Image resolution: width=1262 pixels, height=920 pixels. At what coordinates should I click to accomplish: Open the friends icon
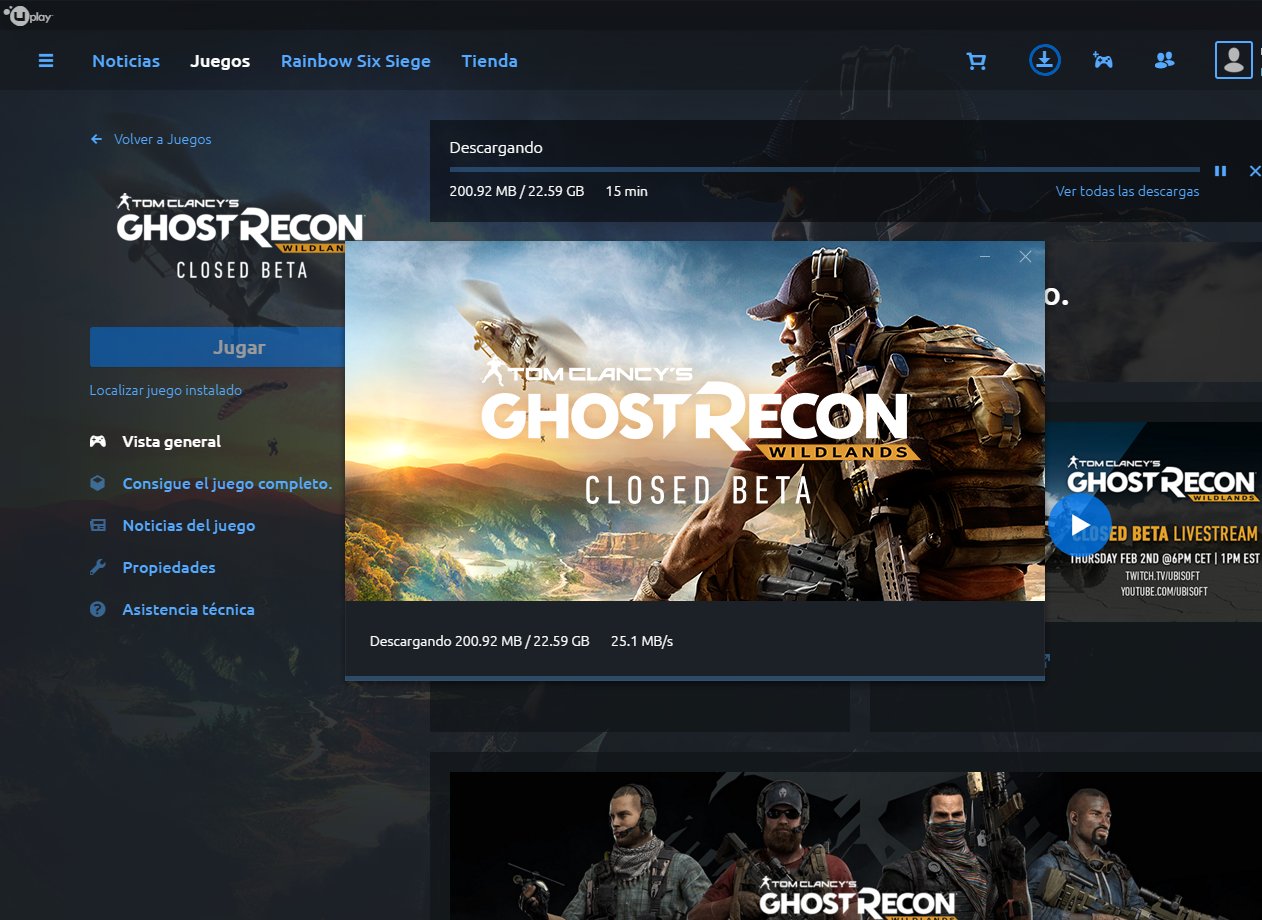(1164, 61)
